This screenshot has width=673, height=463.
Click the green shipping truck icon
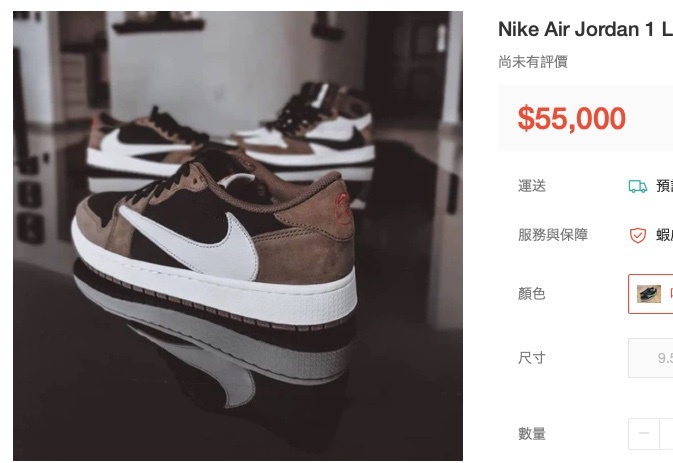[637, 186]
